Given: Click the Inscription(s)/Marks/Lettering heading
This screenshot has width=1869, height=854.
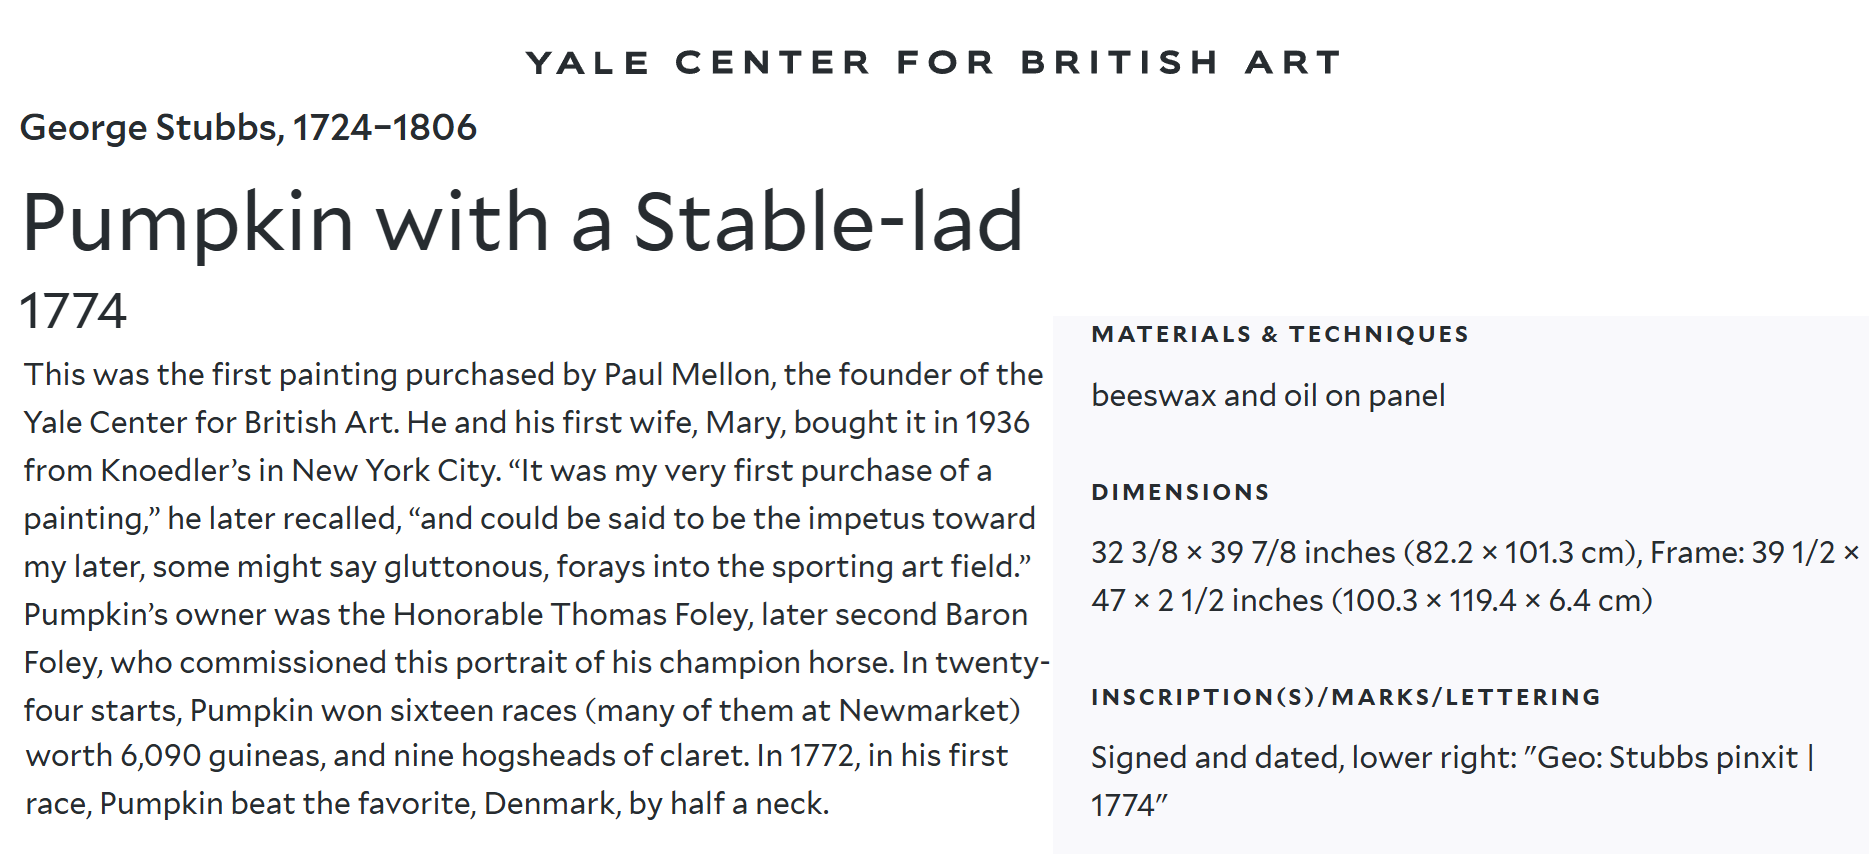Looking at the screenshot, I should 1346,697.
